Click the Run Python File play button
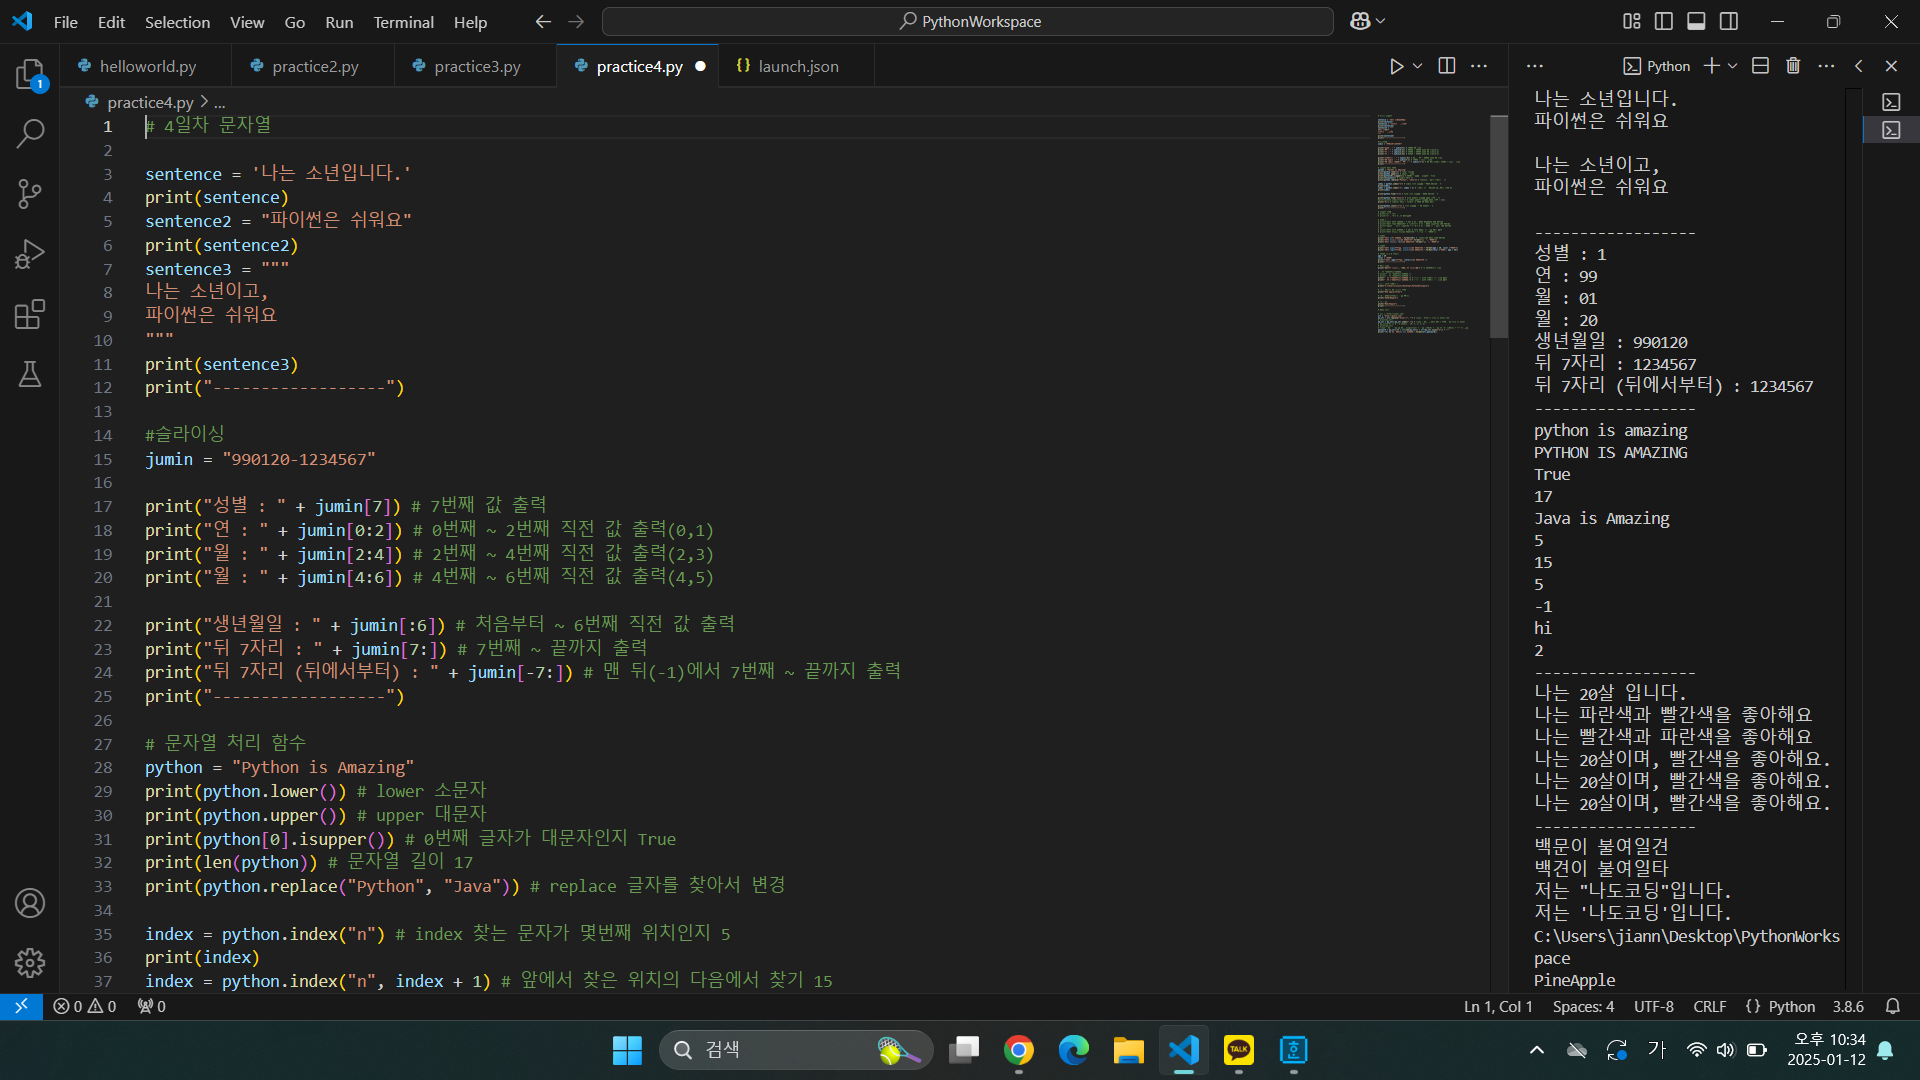 [1396, 66]
